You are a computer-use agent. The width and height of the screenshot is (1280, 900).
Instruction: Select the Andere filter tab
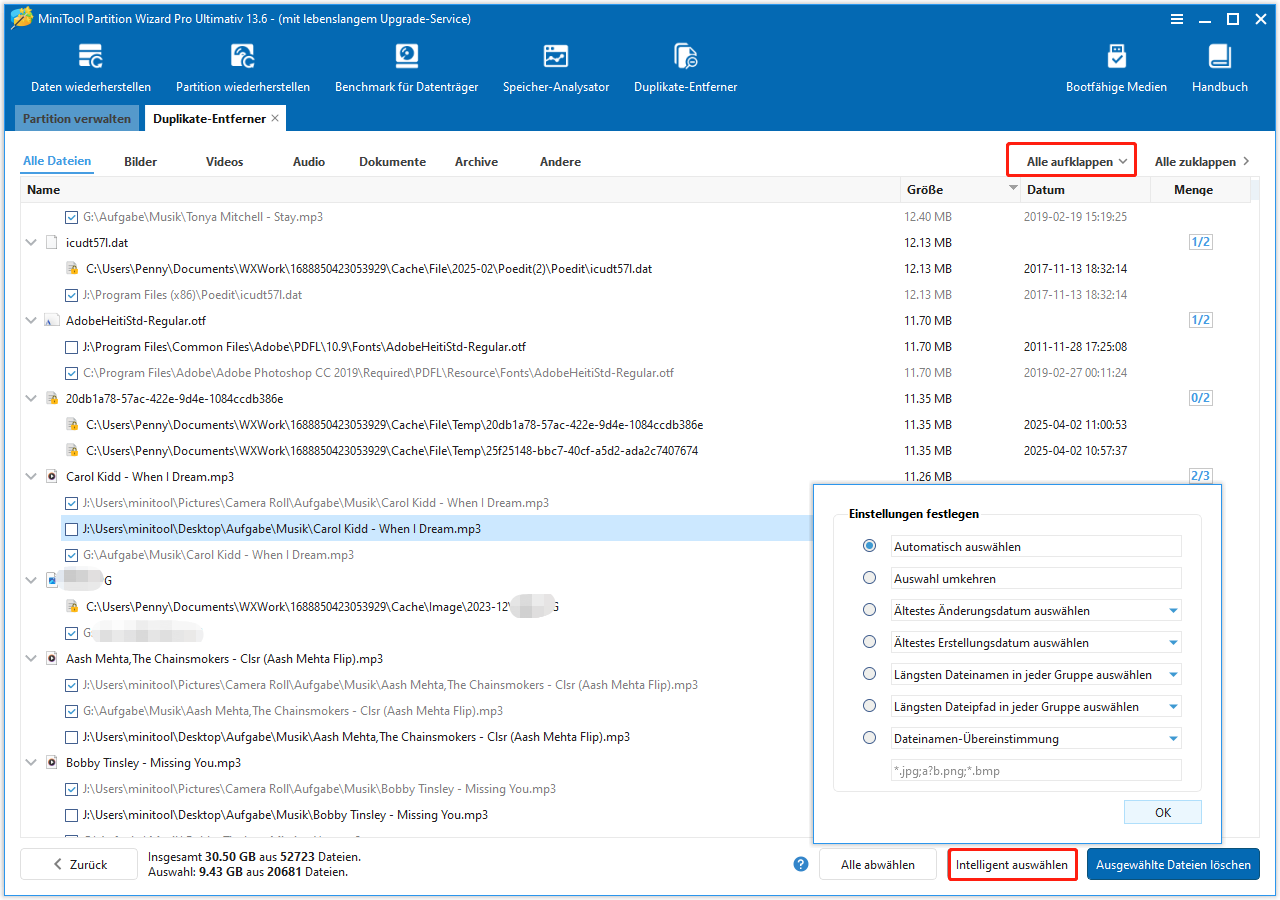coord(560,162)
